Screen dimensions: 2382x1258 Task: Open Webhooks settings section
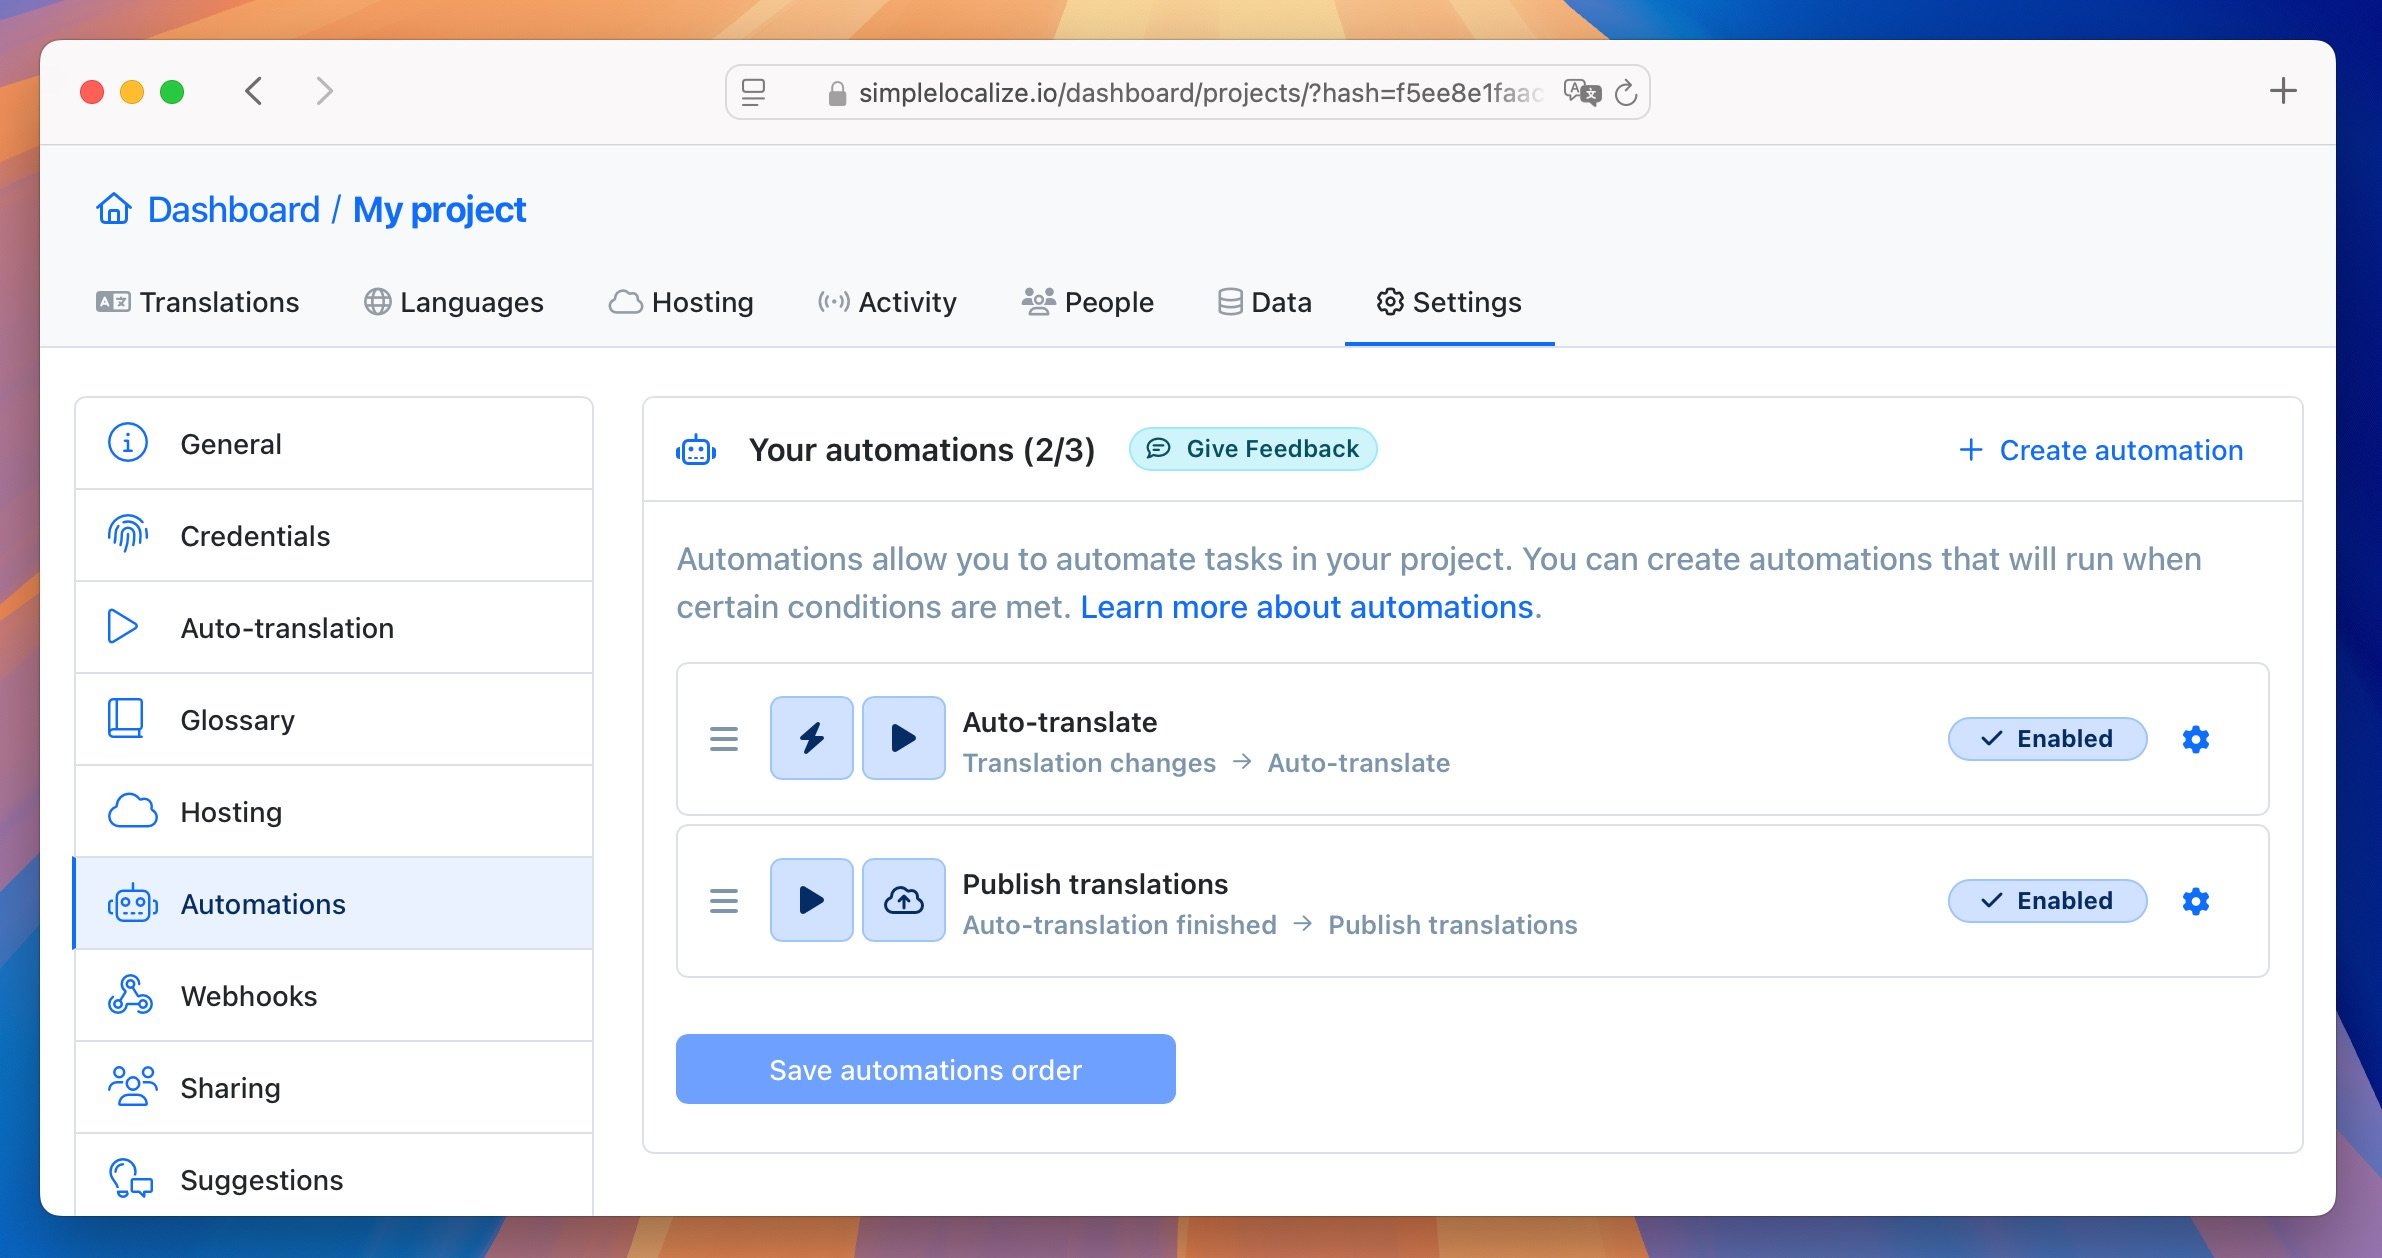click(x=334, y=995)
